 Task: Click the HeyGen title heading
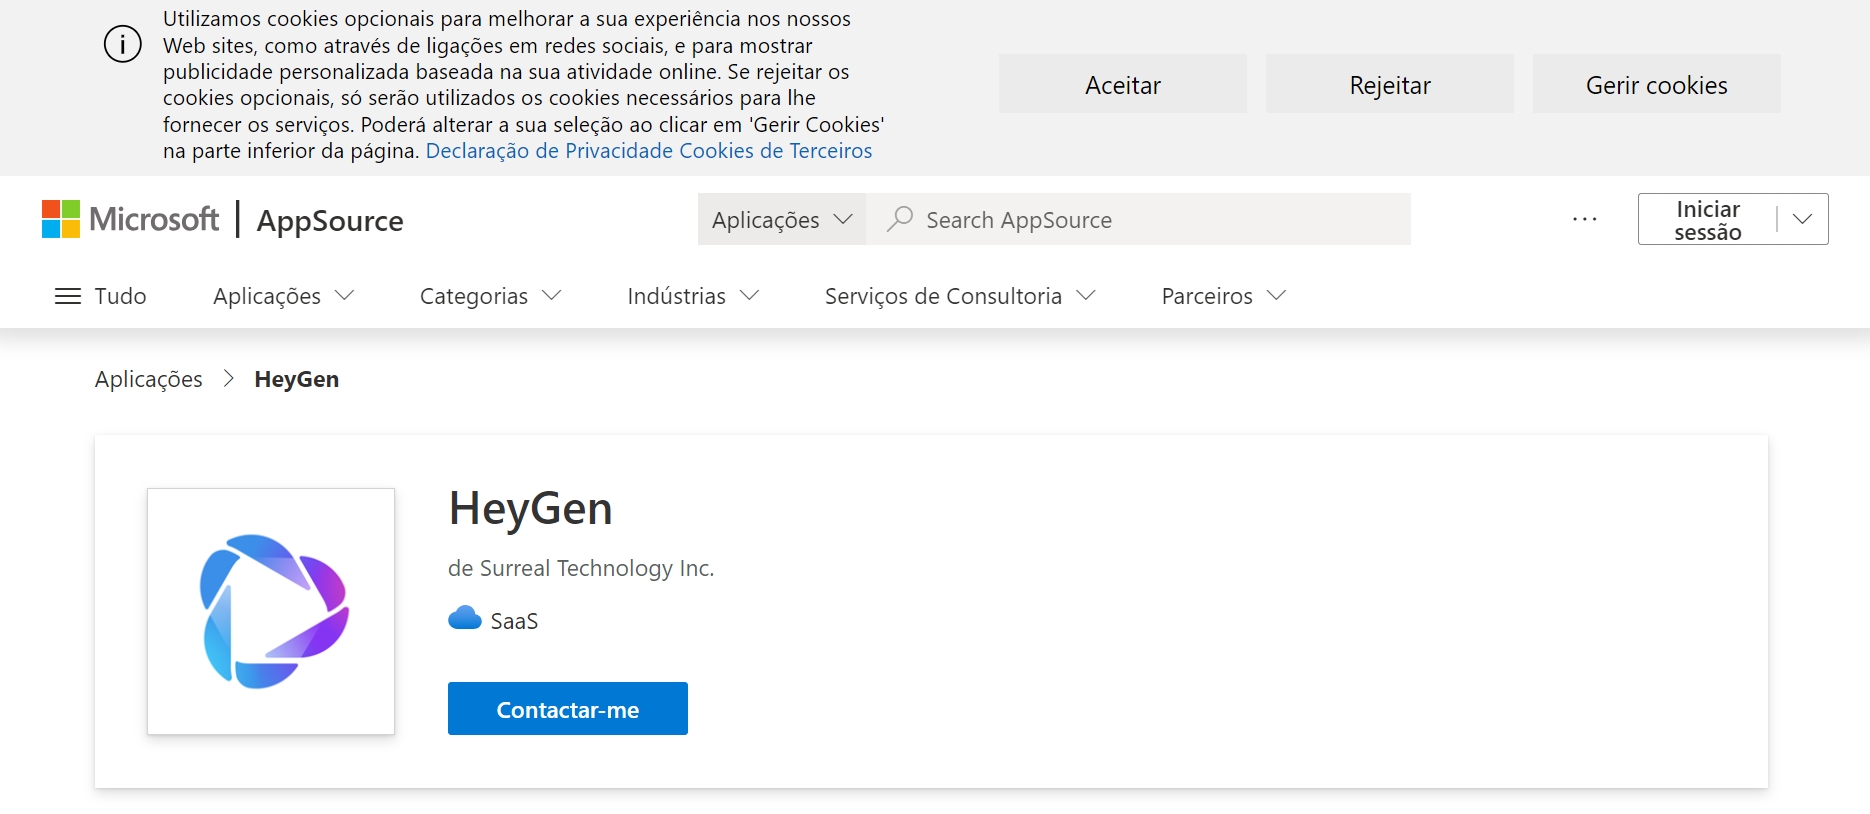click(x=531, y=508)
